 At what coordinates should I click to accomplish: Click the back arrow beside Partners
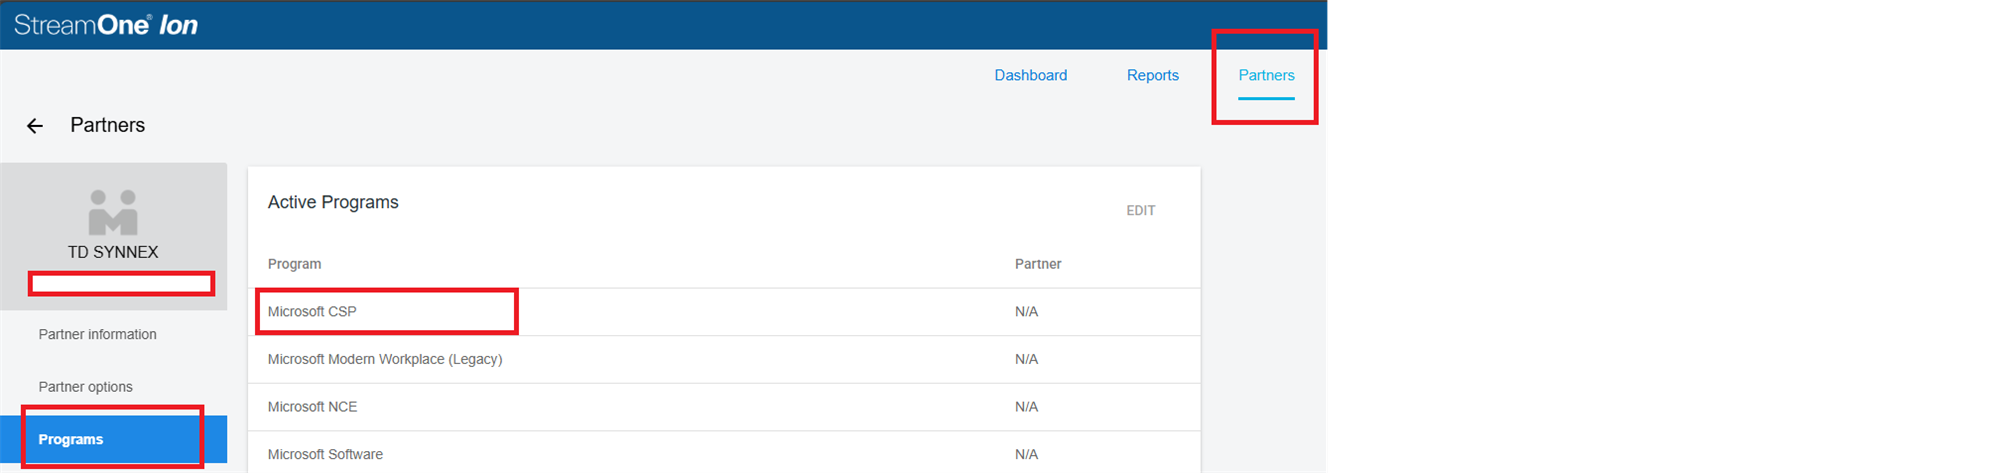pos(35,126)
